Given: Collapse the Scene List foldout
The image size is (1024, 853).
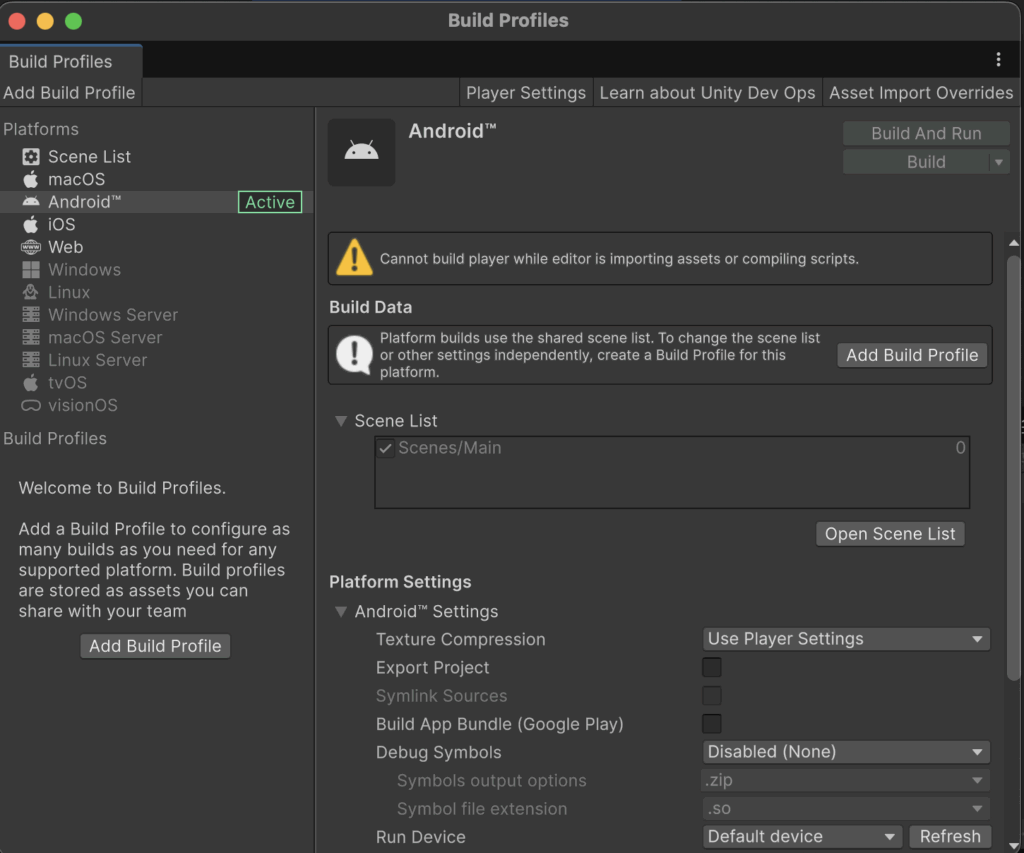Looking at the screenshot, I should click(341, 421).
